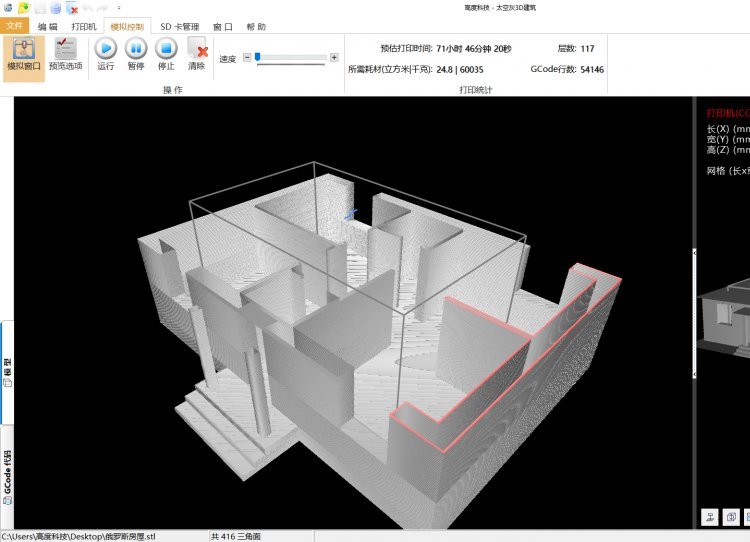Switch to the 打印机 printer tab
750x542 pixels.
[x=84, y=27]
